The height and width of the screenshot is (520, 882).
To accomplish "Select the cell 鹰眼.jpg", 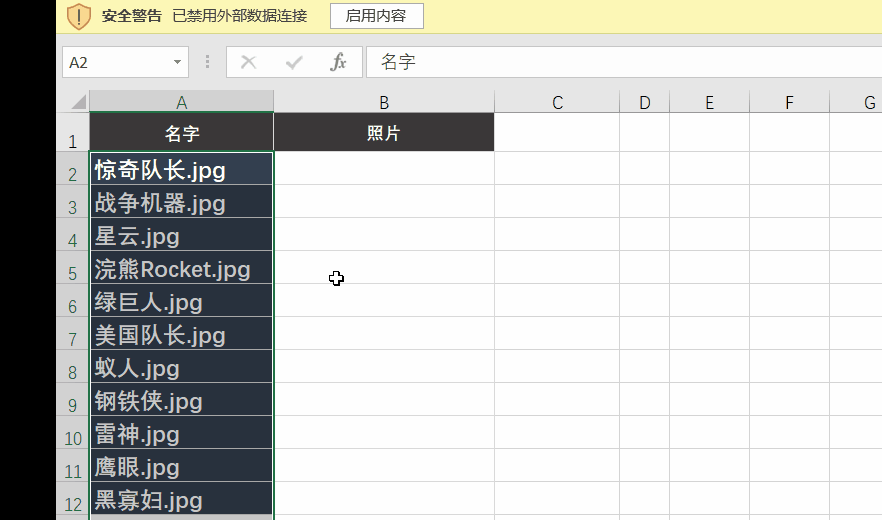I will pos(181,465).
